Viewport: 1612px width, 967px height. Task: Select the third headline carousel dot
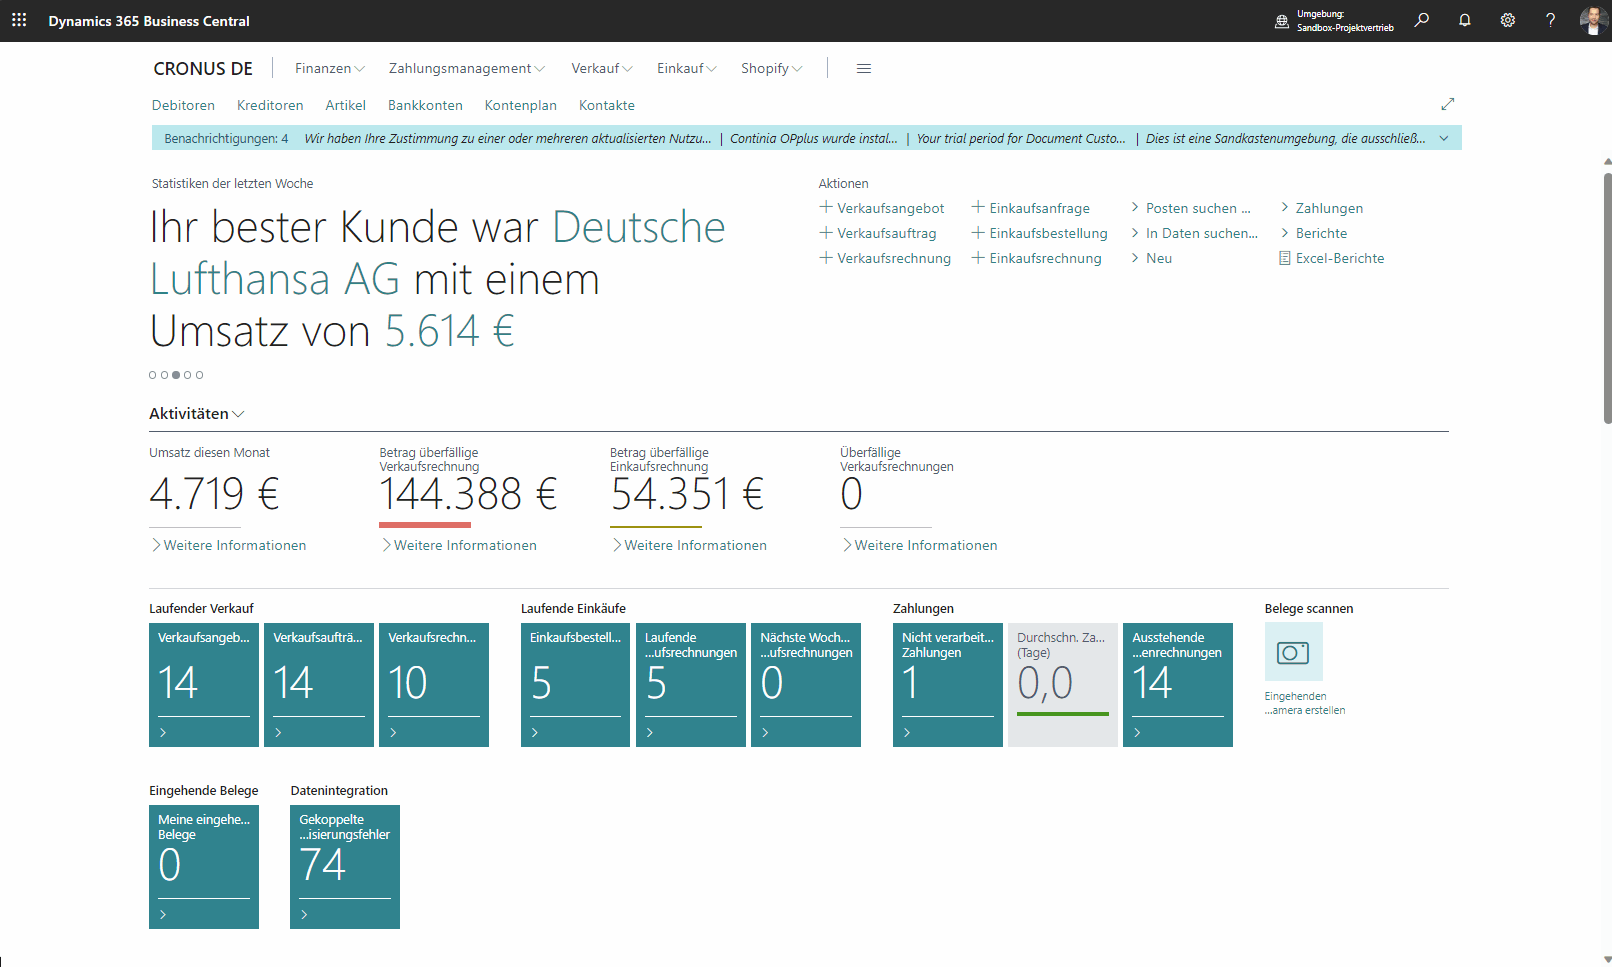[176, 375]
